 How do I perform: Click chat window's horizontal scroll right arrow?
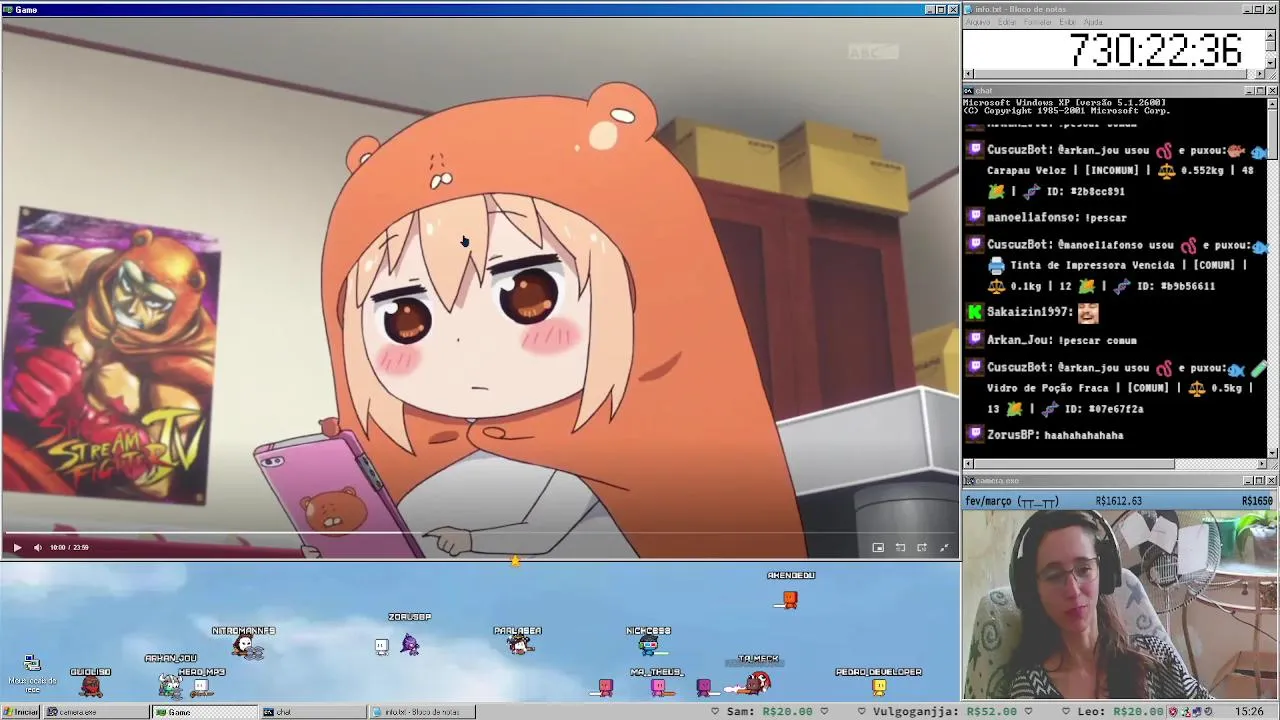1261,464
